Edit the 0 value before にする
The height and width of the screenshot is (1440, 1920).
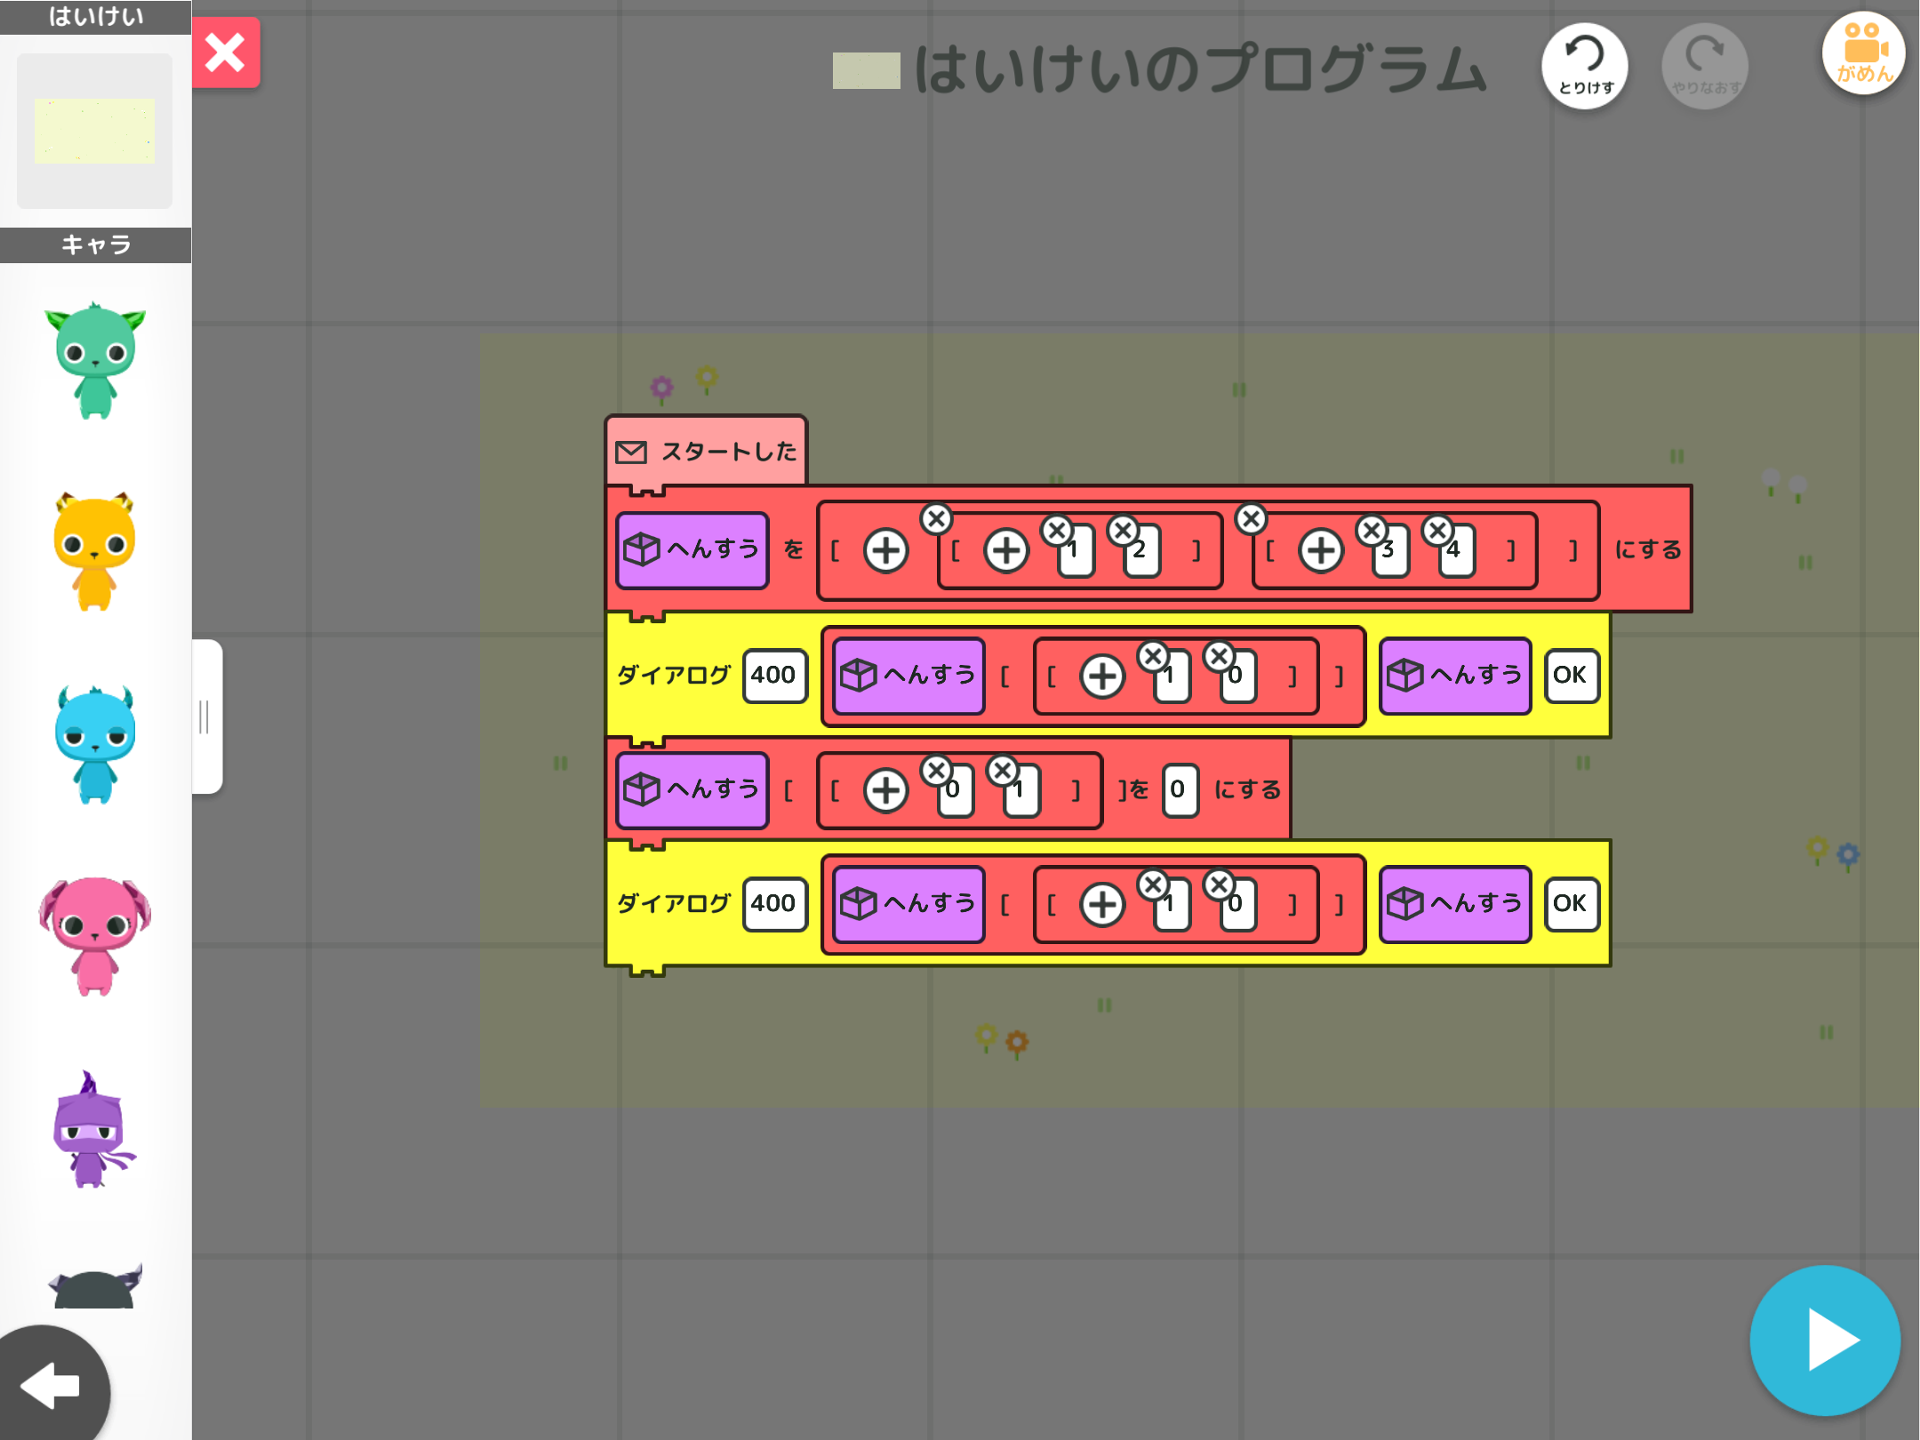pos(1178,789)
